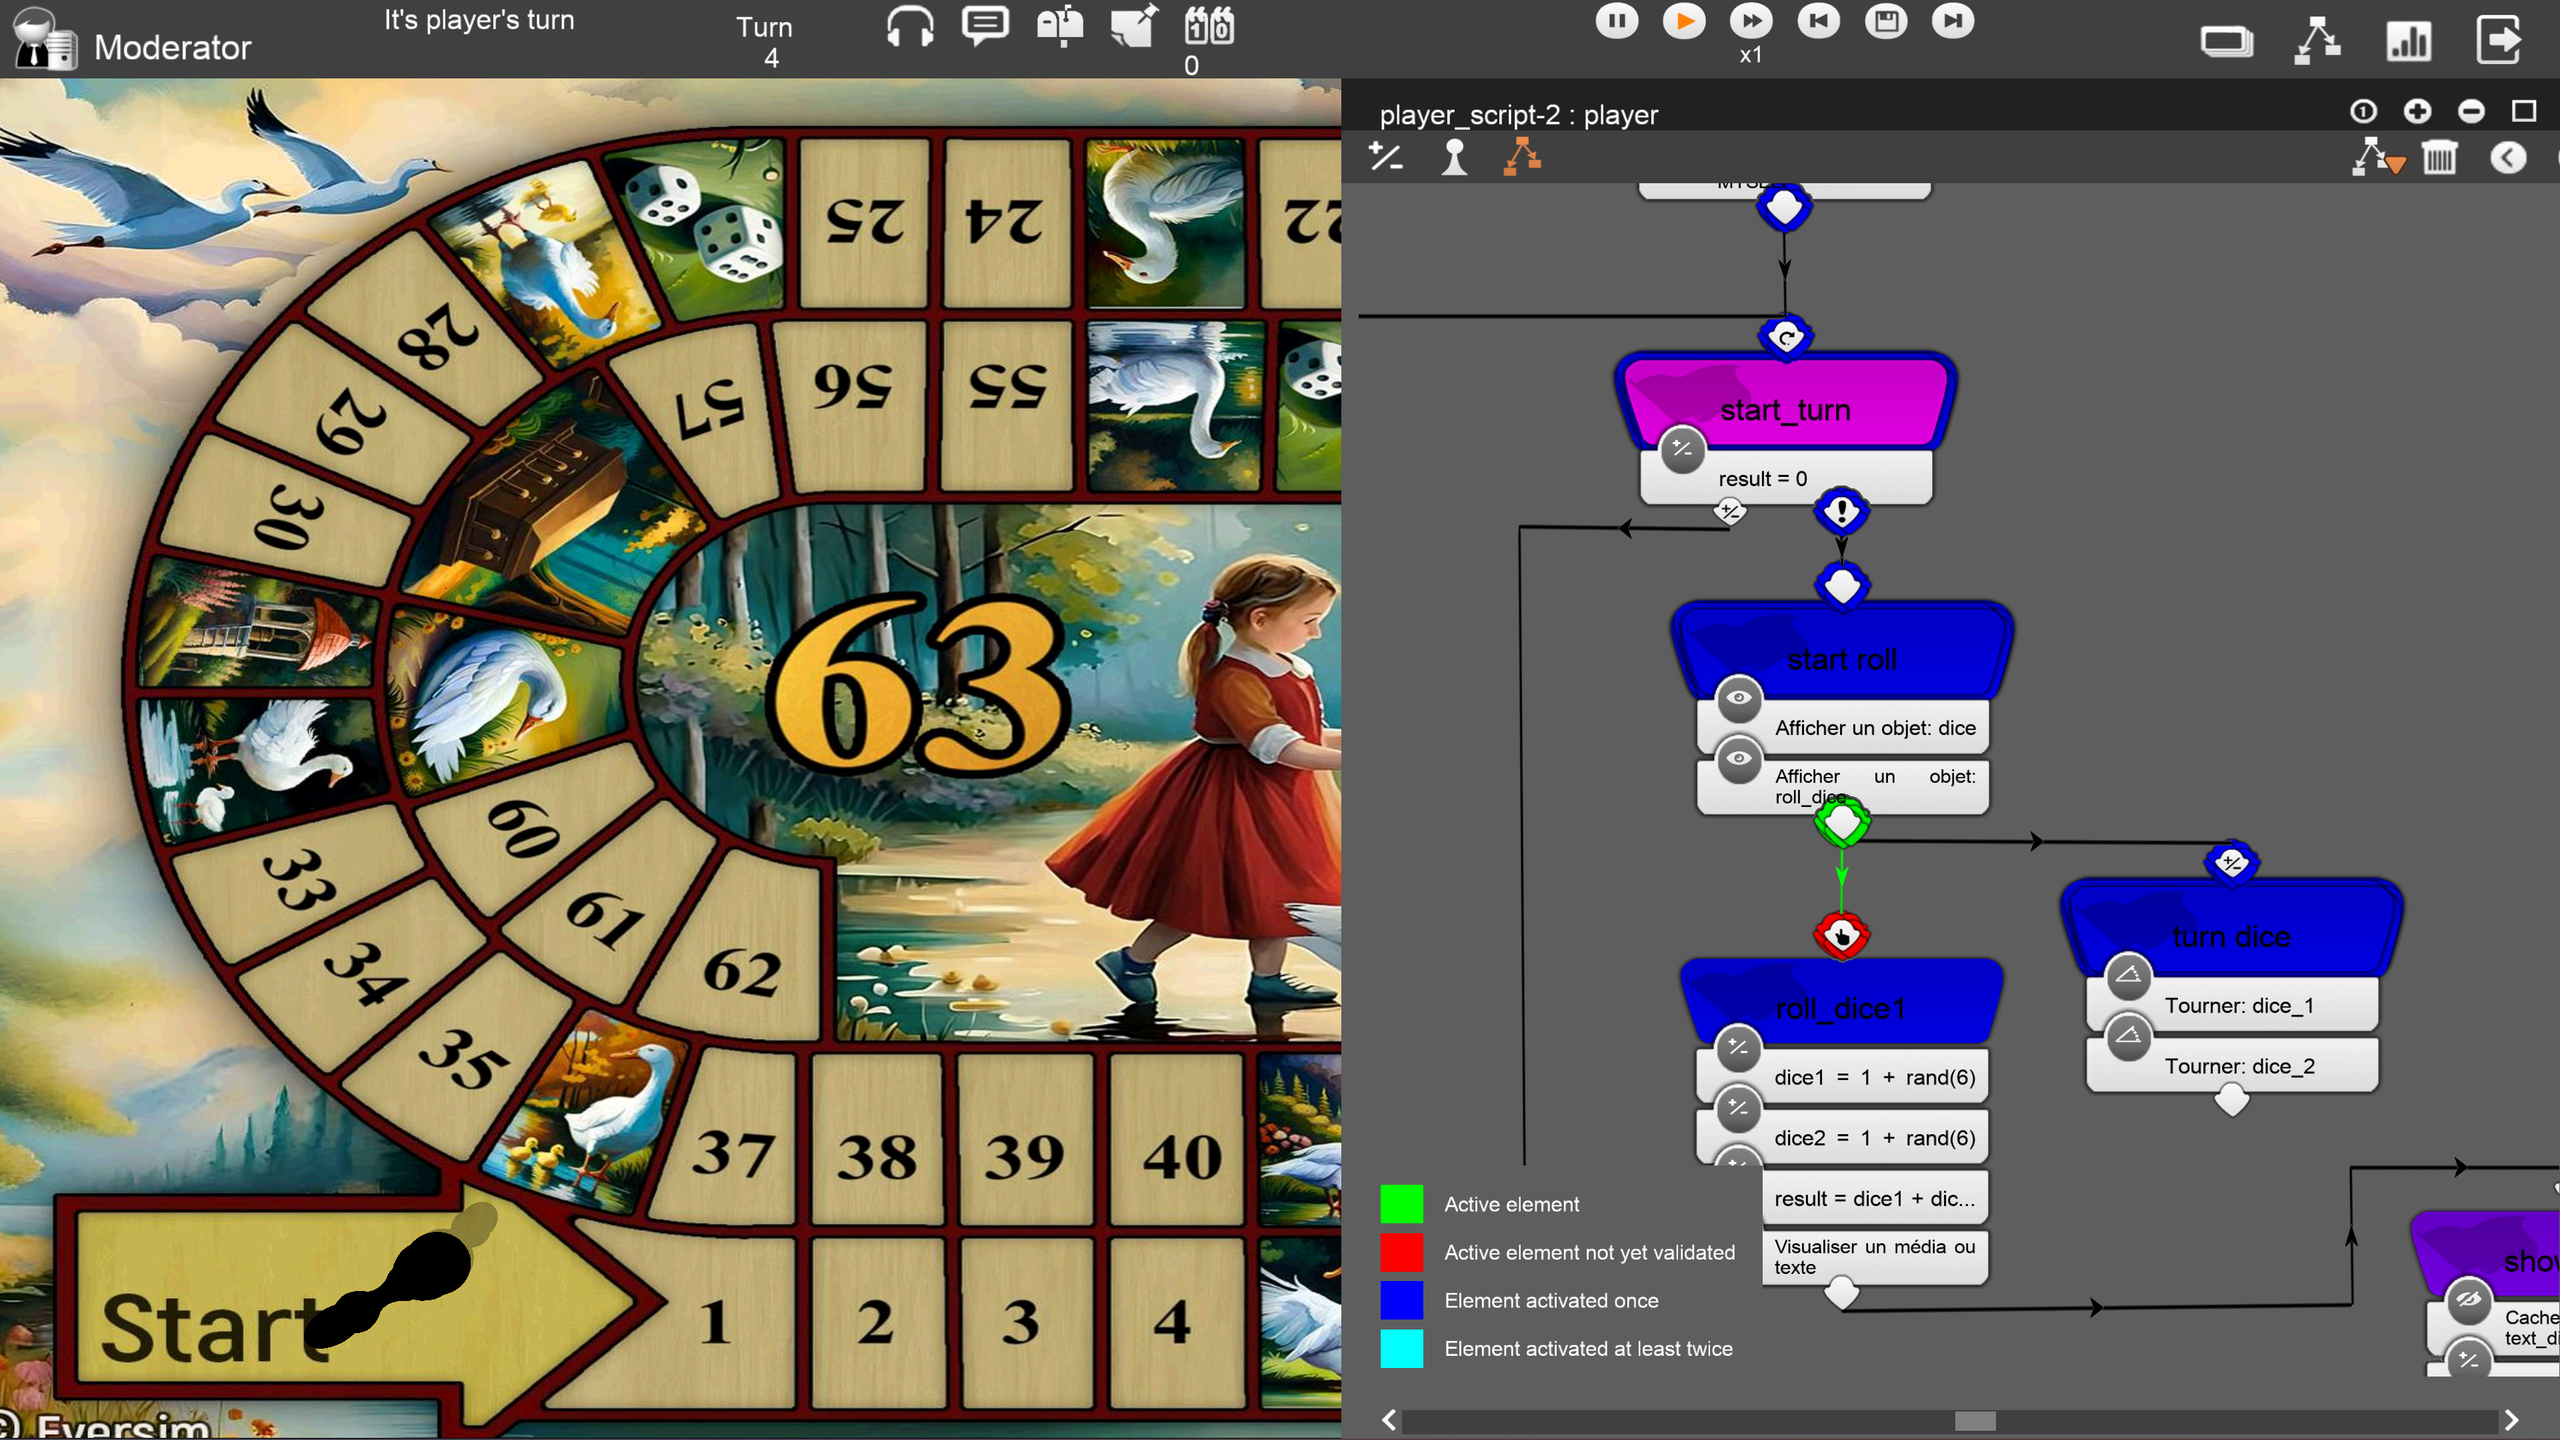Click the 'result = 0' action row
The height and width of the screenshot is (1440, 2560).
tap(1786, 478)
